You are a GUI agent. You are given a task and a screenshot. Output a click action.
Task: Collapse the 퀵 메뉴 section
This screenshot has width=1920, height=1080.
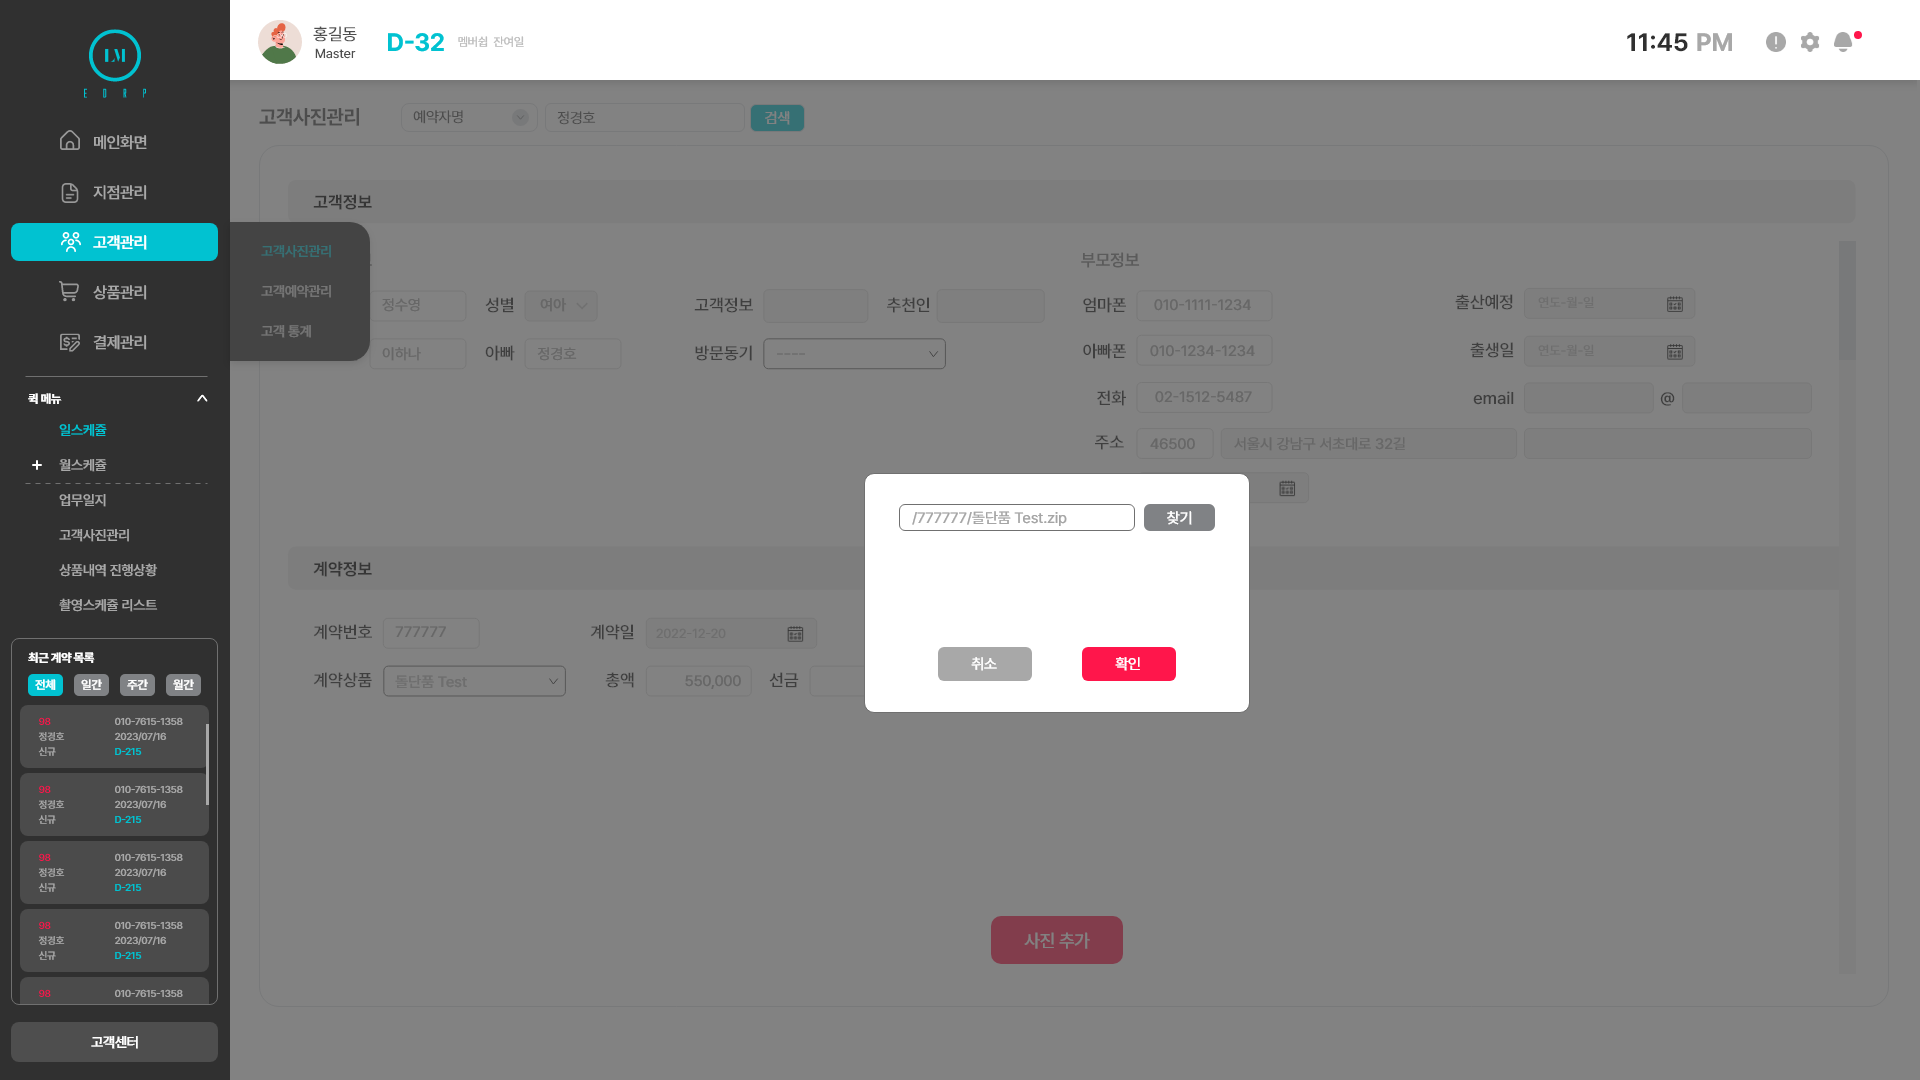(x=202, y=398)
